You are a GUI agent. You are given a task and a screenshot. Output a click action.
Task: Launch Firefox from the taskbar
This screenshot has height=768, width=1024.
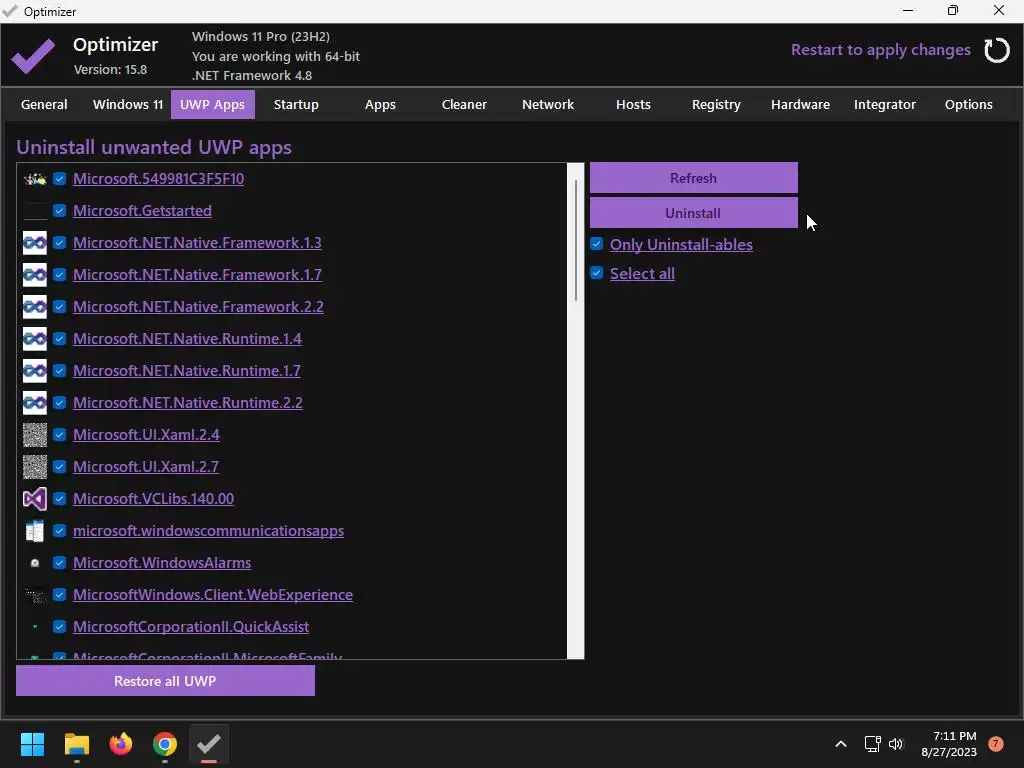[x=121, y=744]
